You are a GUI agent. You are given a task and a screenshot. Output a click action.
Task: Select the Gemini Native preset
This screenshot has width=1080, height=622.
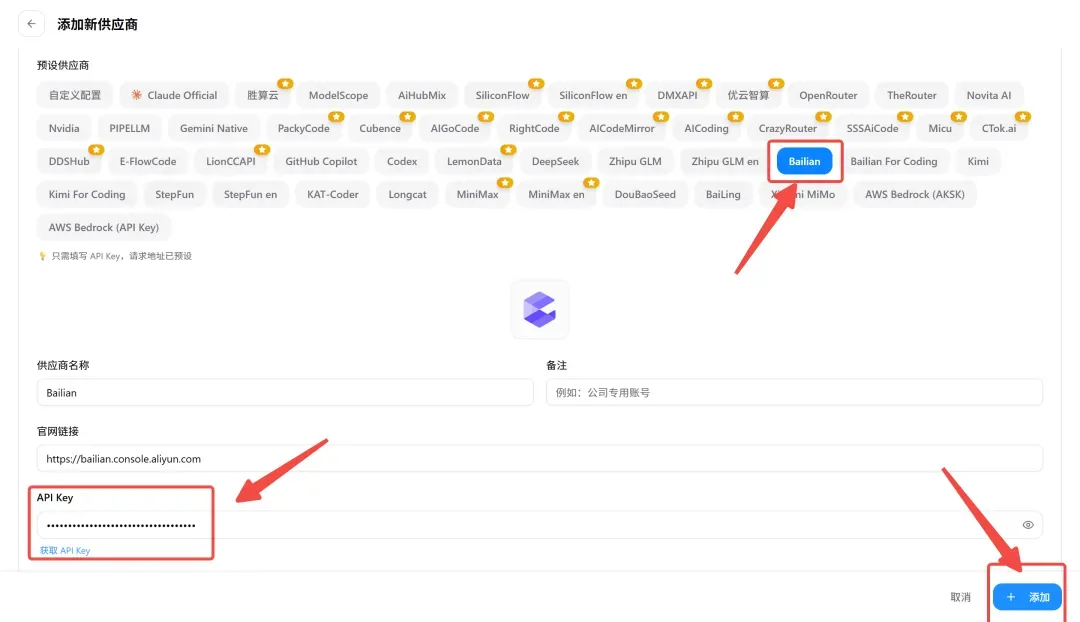point(214,128)
